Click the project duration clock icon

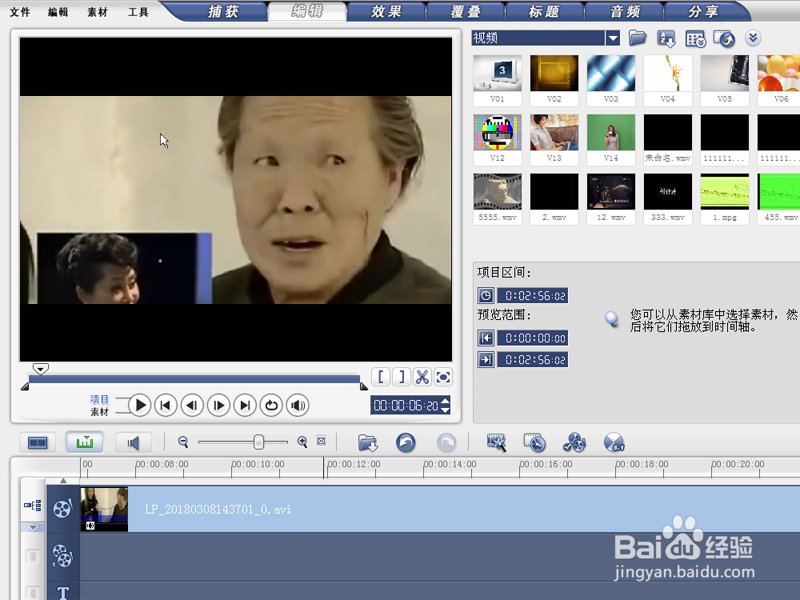[486, 295]
